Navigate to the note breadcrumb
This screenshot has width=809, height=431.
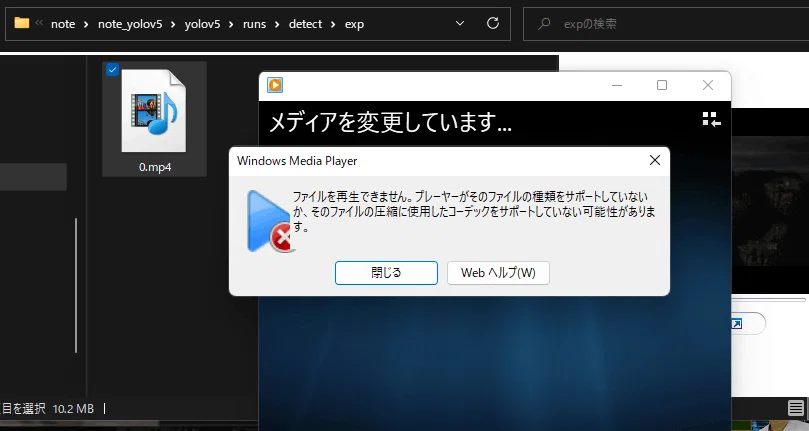(63, 24)
